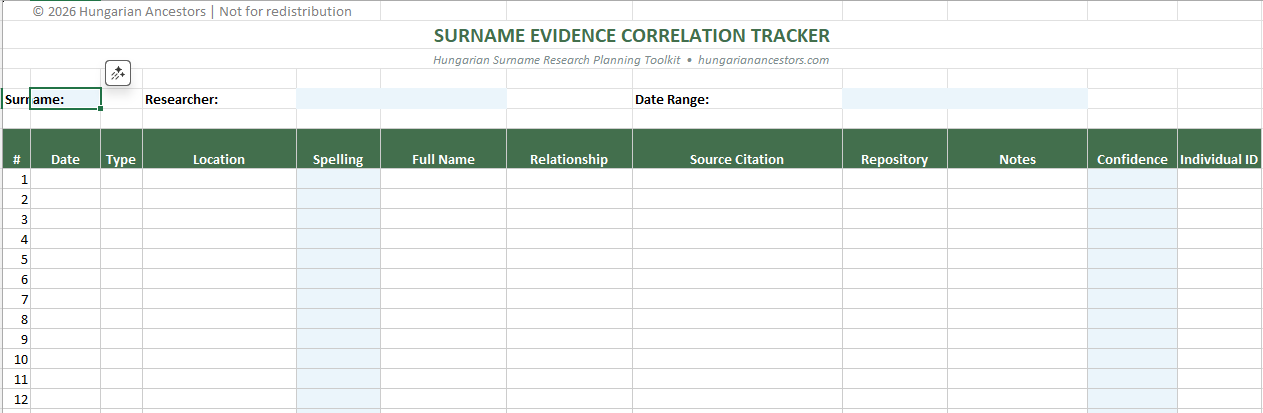The height and width of the screenshot is (413, 1263).
Task: Click the Type column header
Action: tap(121, 159)
